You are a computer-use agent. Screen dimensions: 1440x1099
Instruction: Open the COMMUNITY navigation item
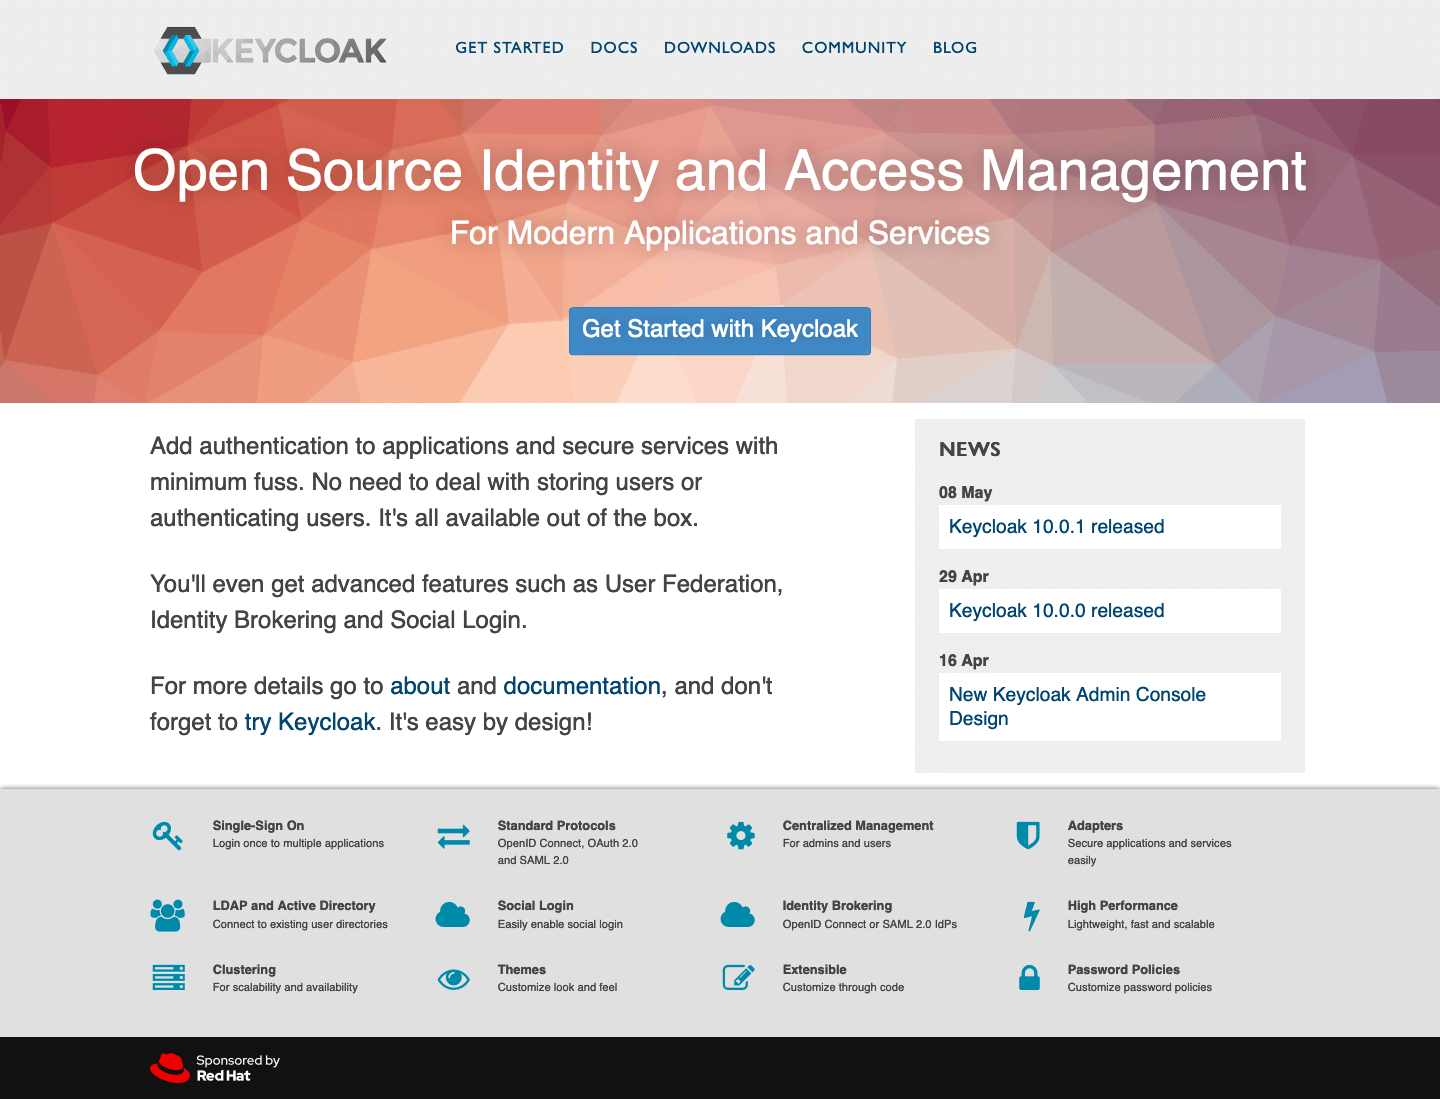[x=854, y=47]
